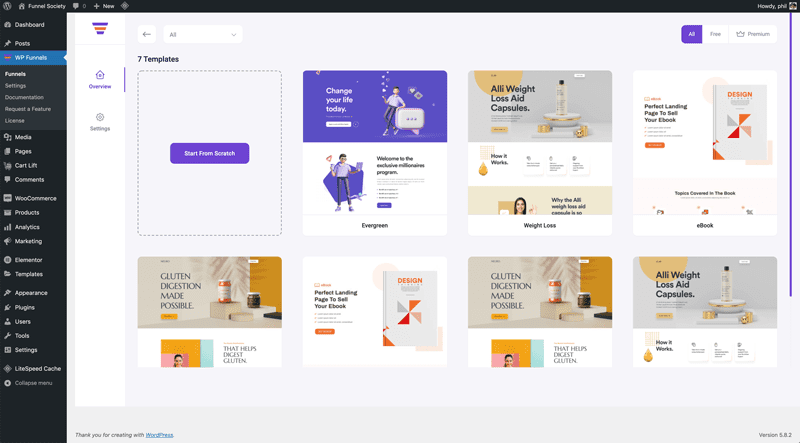Select the Overview tab with home icon
Viewport: 800px width, 443px height.
[100, 80]
